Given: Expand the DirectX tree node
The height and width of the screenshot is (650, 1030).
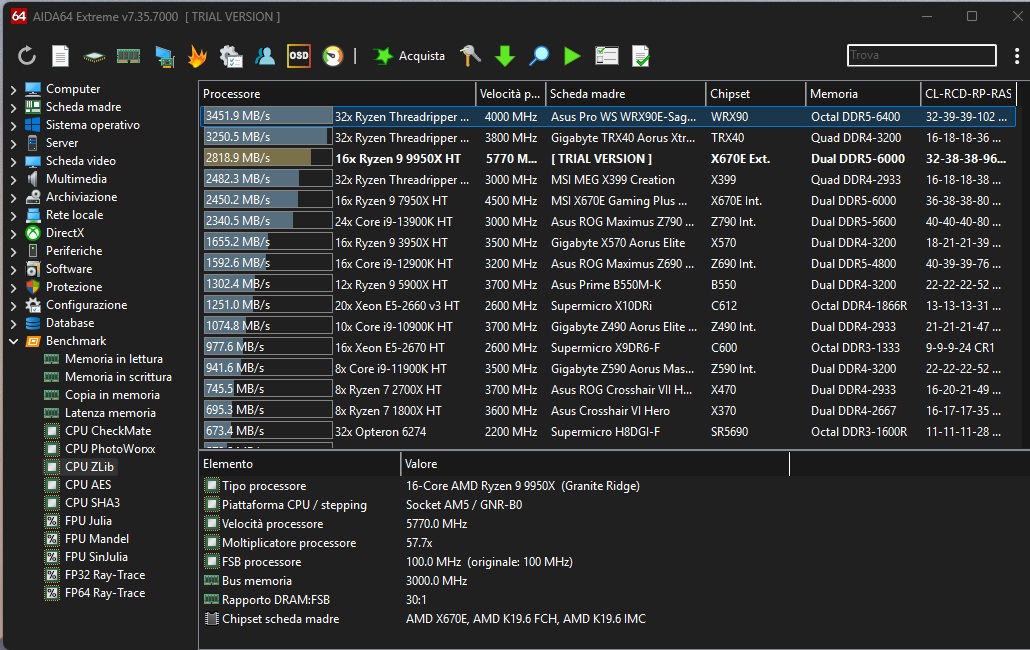Looking at the screenshot, I should click(x=13, y=233).
